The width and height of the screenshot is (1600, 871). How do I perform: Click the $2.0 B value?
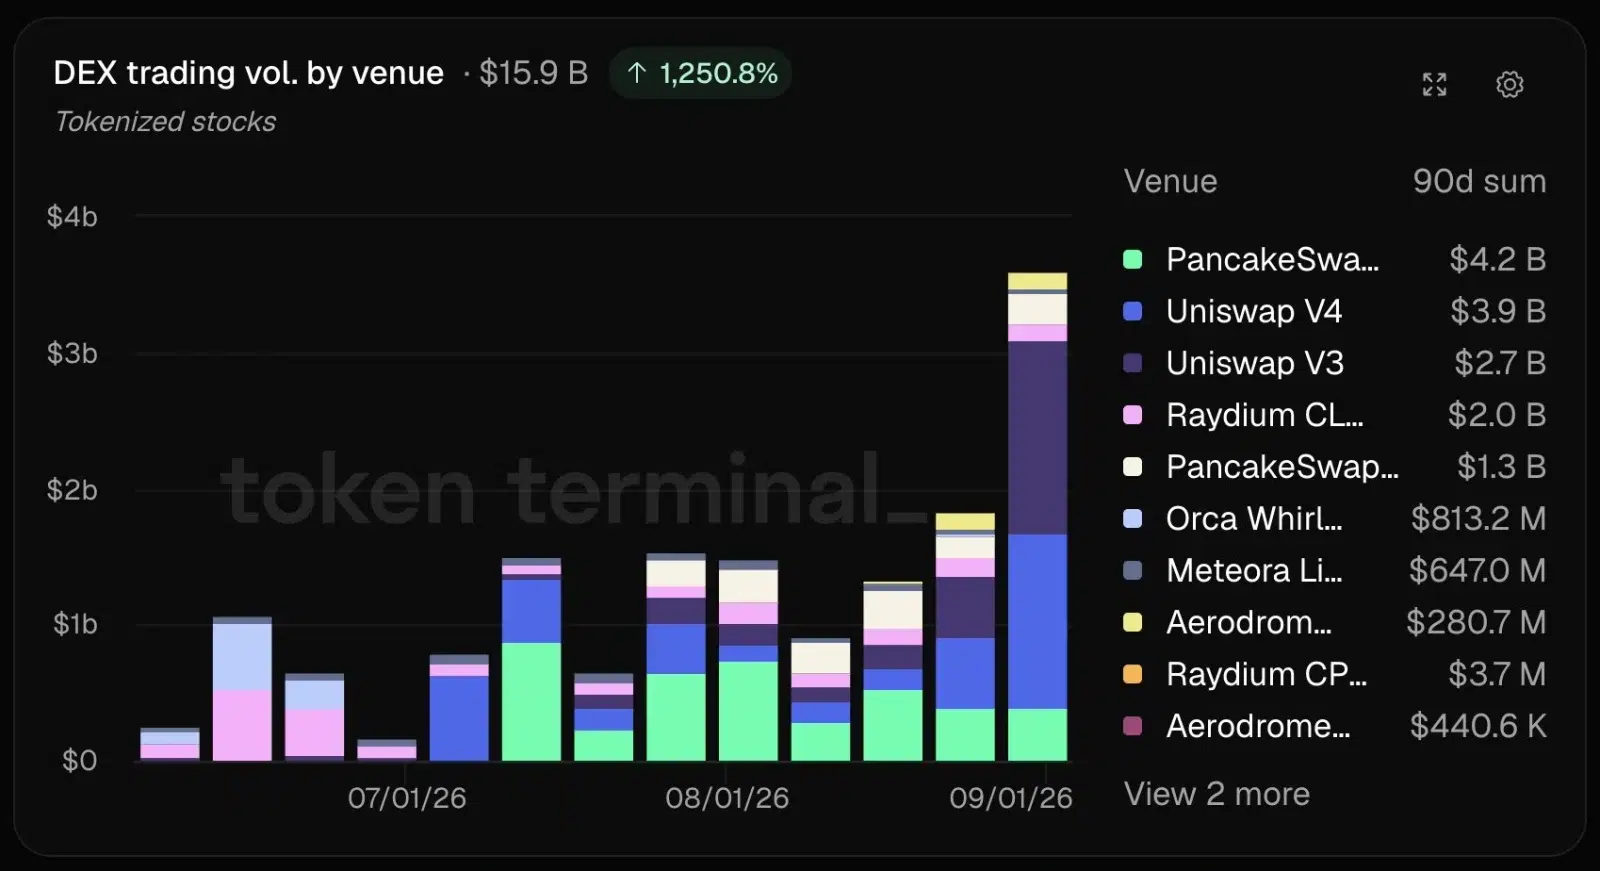click(x=1497, y=415)
